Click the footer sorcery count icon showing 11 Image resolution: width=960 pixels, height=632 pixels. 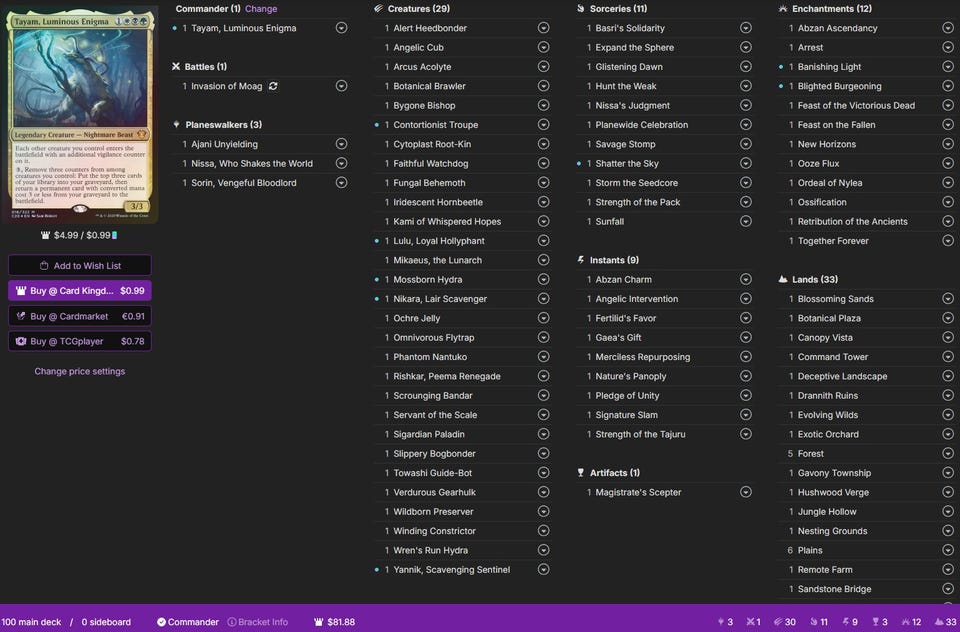pyautogui.click(x=814, y=622)
